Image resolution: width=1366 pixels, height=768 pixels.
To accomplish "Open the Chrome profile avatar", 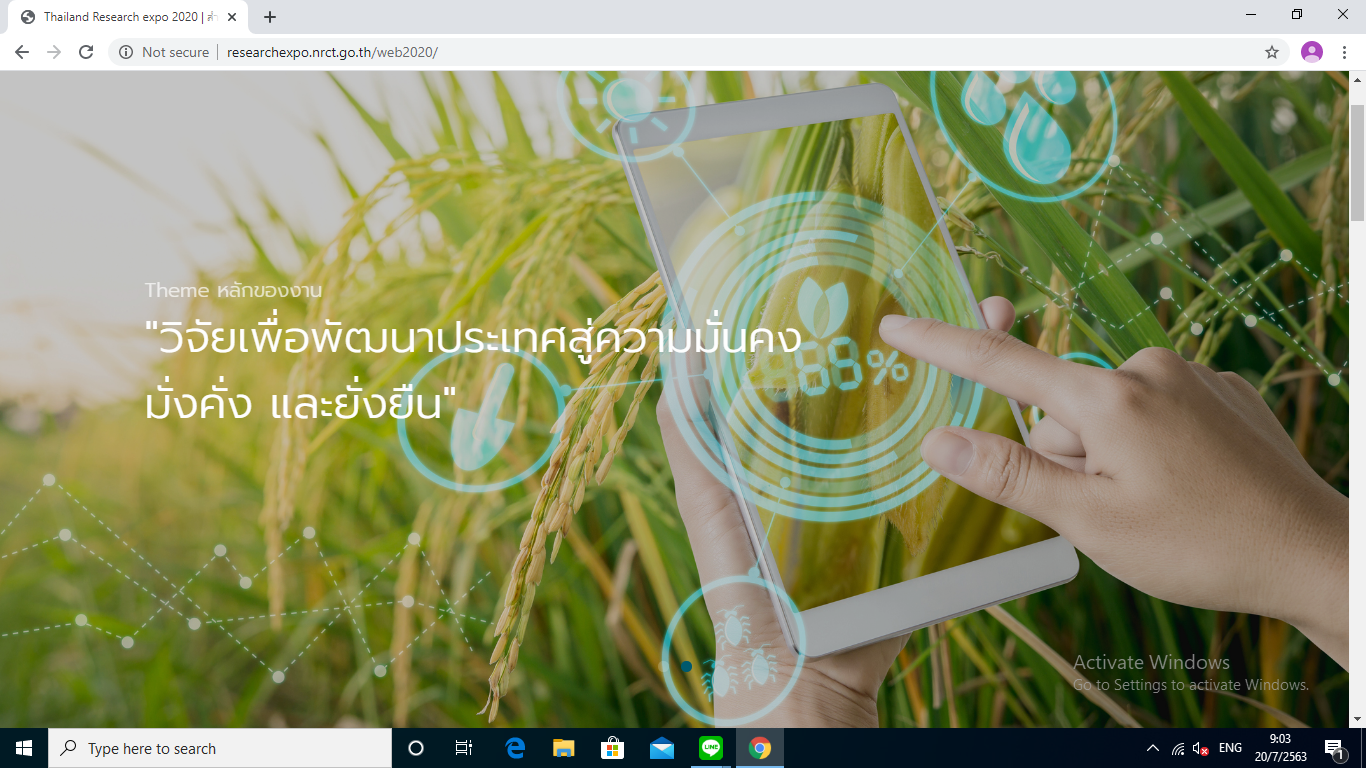I will pyautogui.click(x=1312, y=52).
